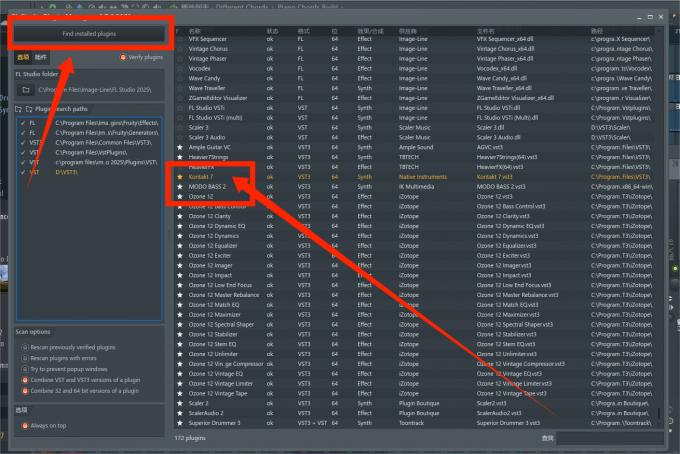Screen dimensions: 680x454
Task: Enable Try to prevent popup windows
Action: point(25,369)
